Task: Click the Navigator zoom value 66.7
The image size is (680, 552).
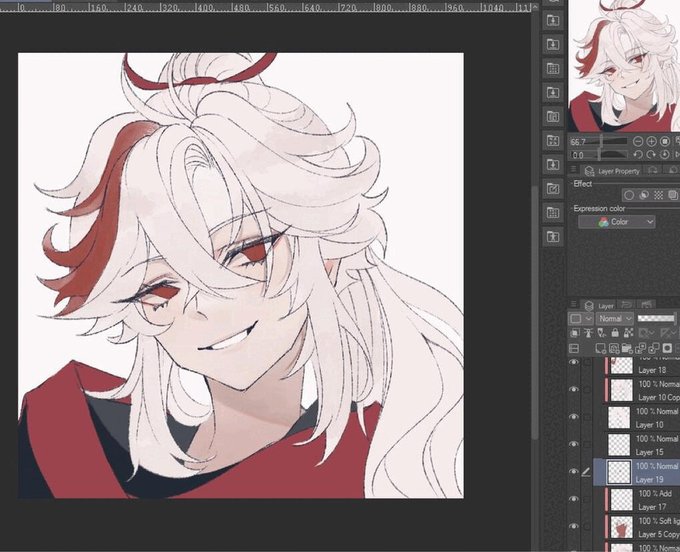Action: (579, 142)
